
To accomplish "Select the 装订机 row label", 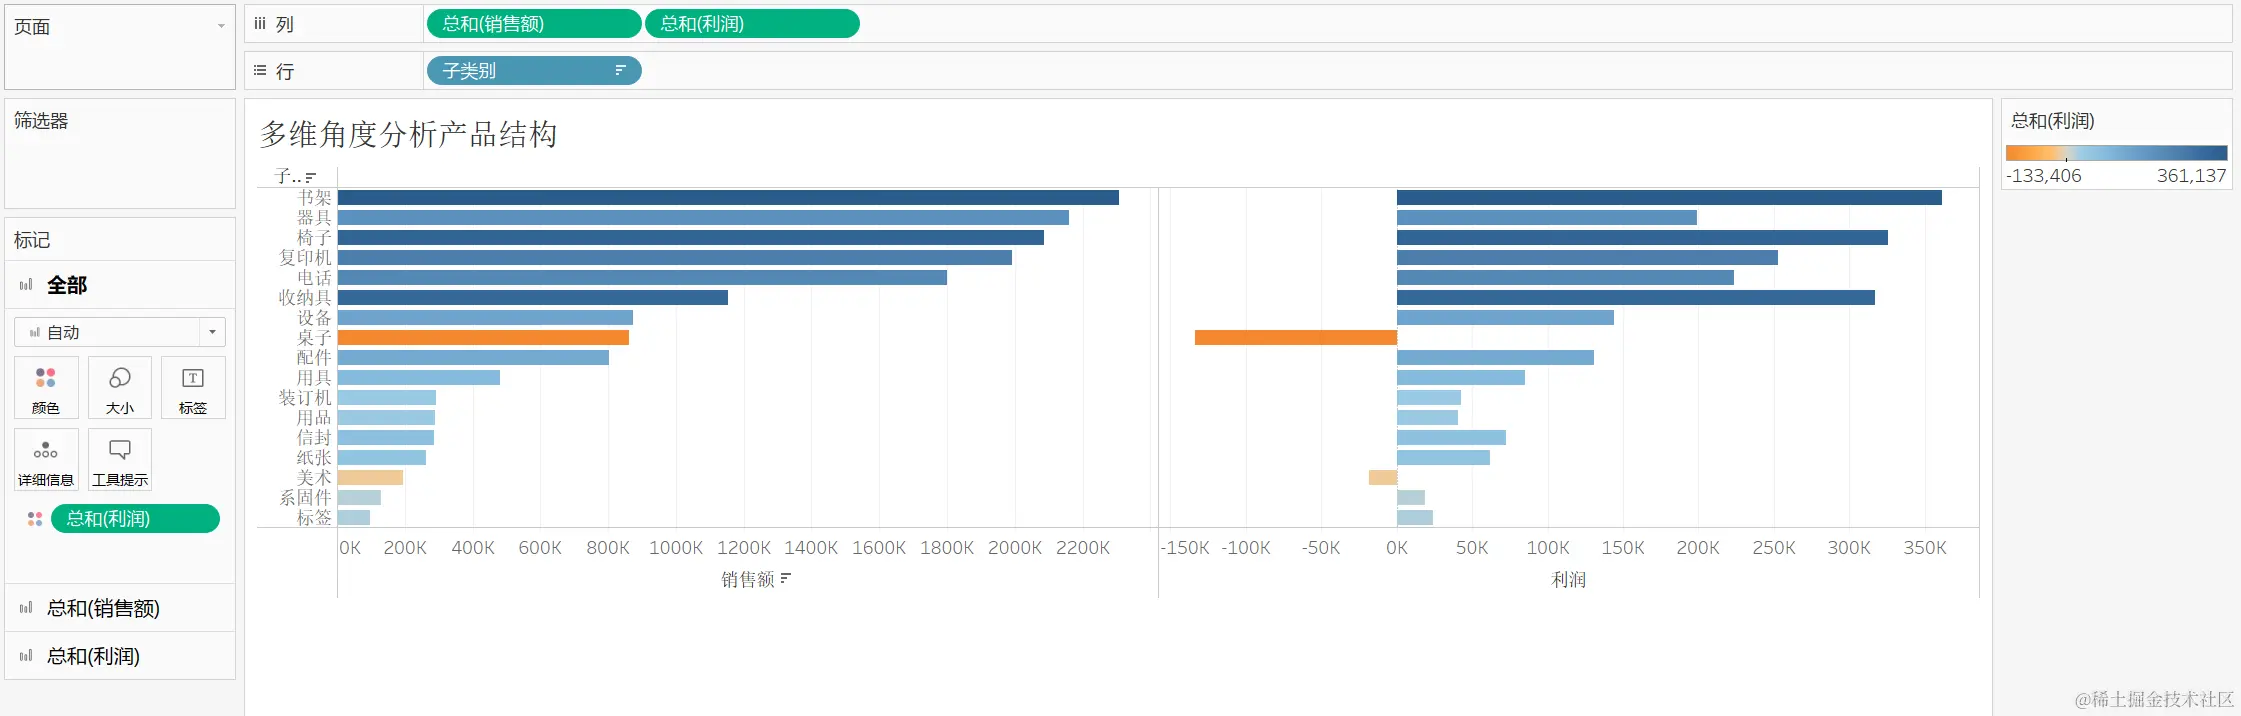I will [305, 398].
